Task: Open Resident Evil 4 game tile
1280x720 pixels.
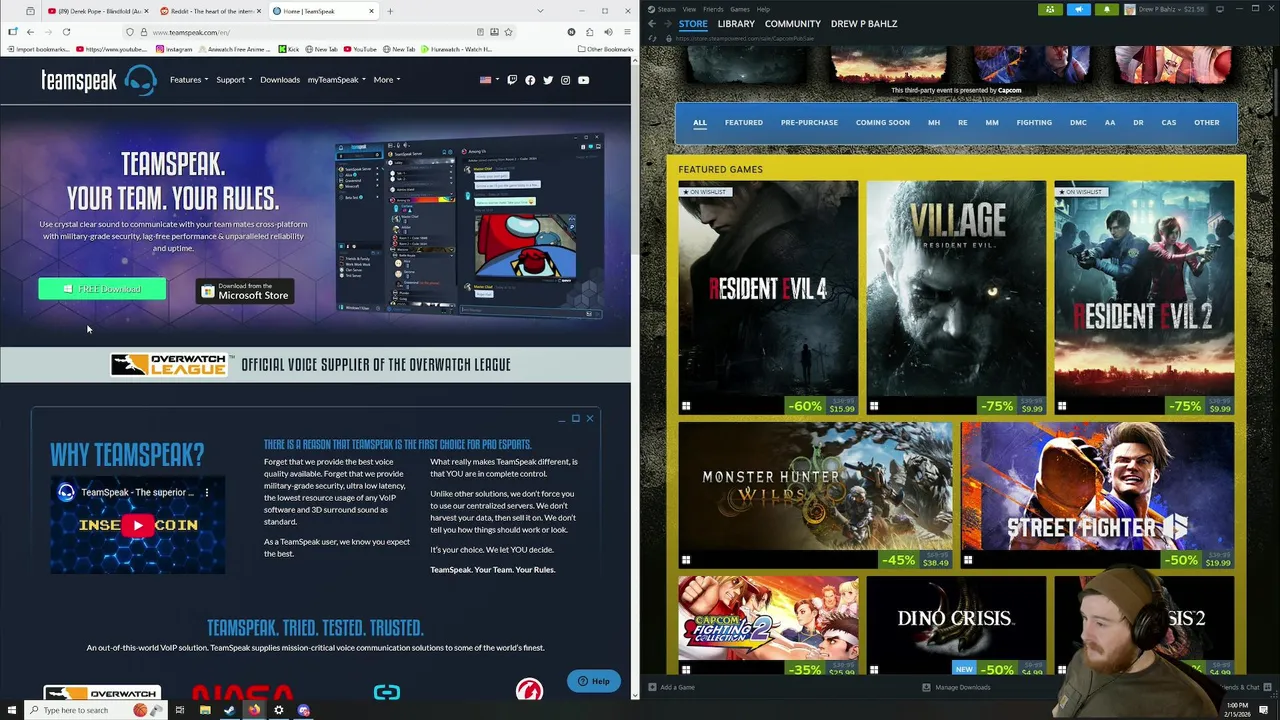Action: (768, 298)
